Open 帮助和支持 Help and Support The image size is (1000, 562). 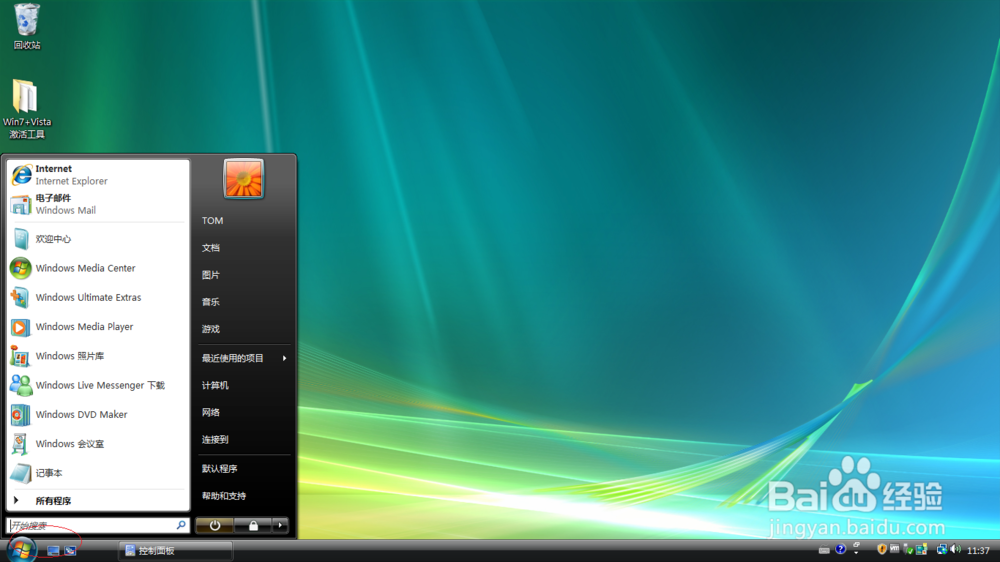point(244,496)
